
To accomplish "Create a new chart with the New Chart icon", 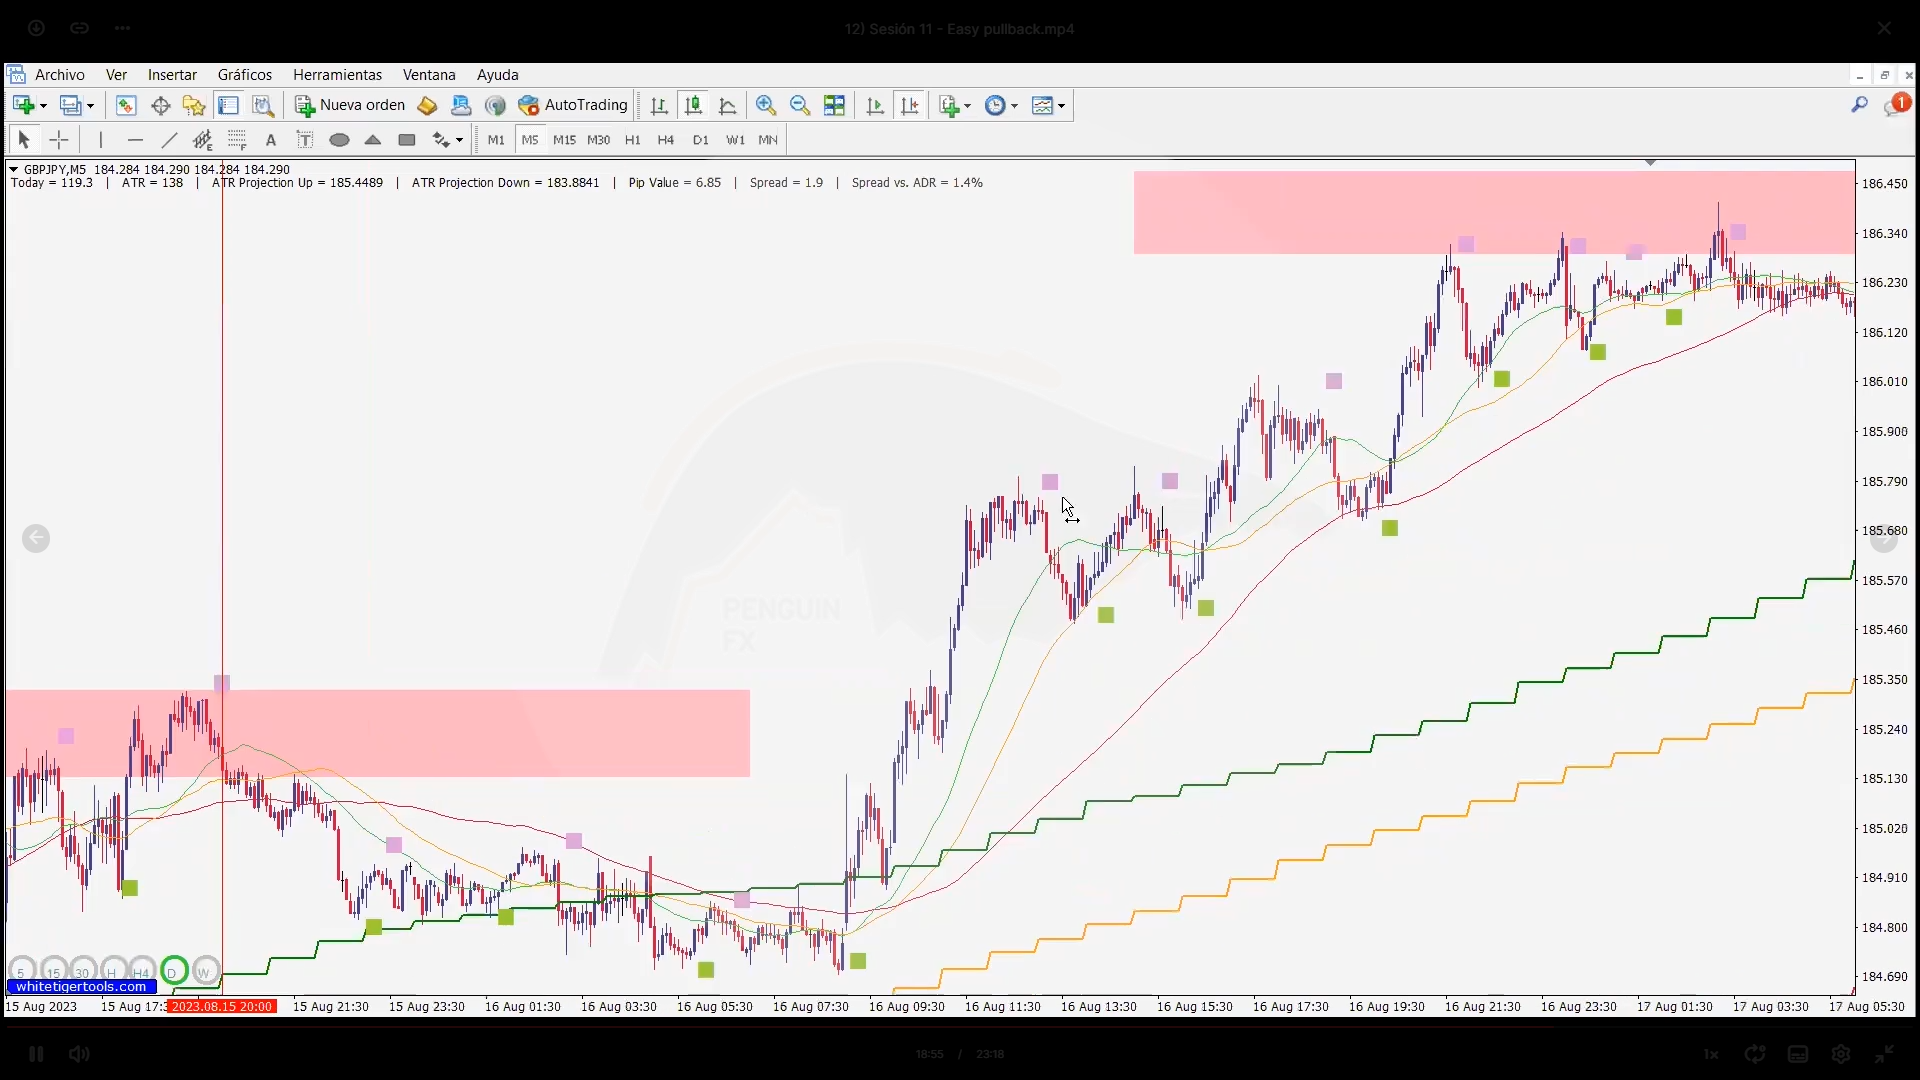I will pyautogui.click(x=23, y=105).
